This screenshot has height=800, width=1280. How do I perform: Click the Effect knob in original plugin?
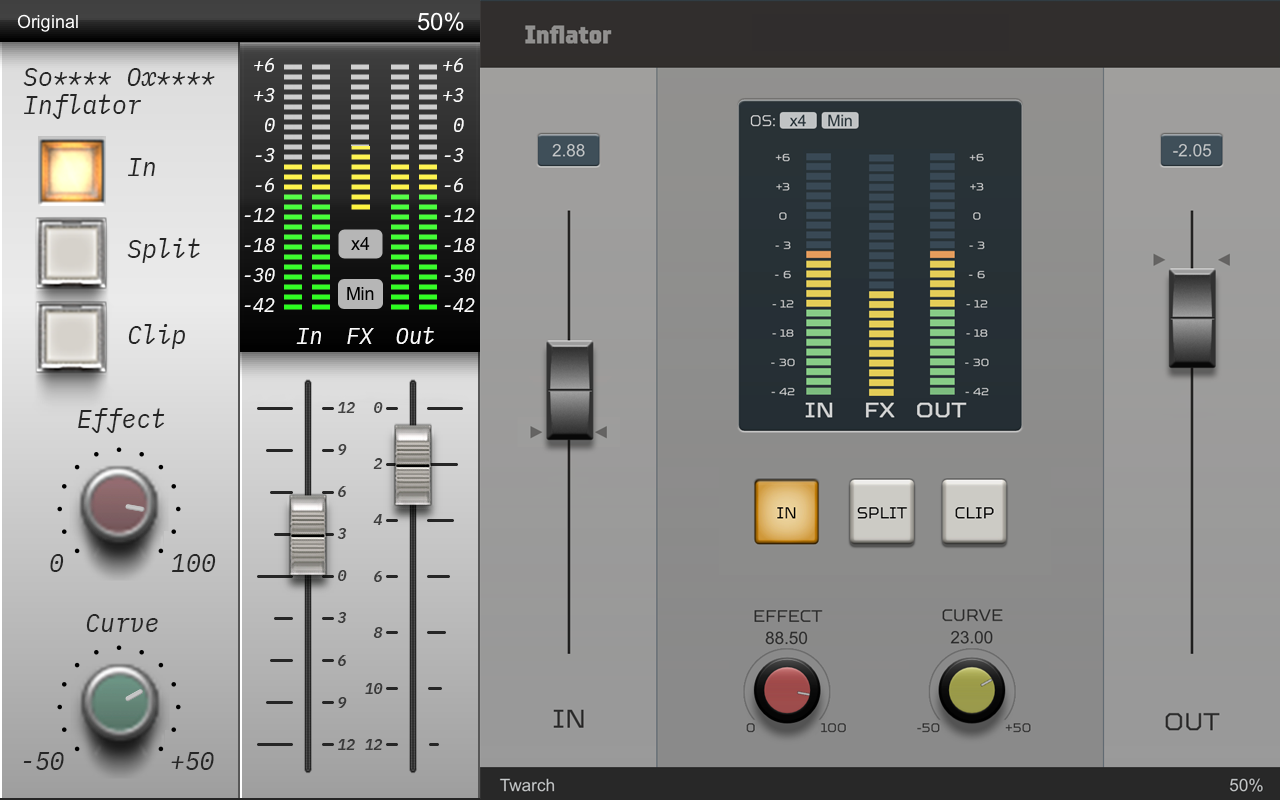tap(119, 504)
